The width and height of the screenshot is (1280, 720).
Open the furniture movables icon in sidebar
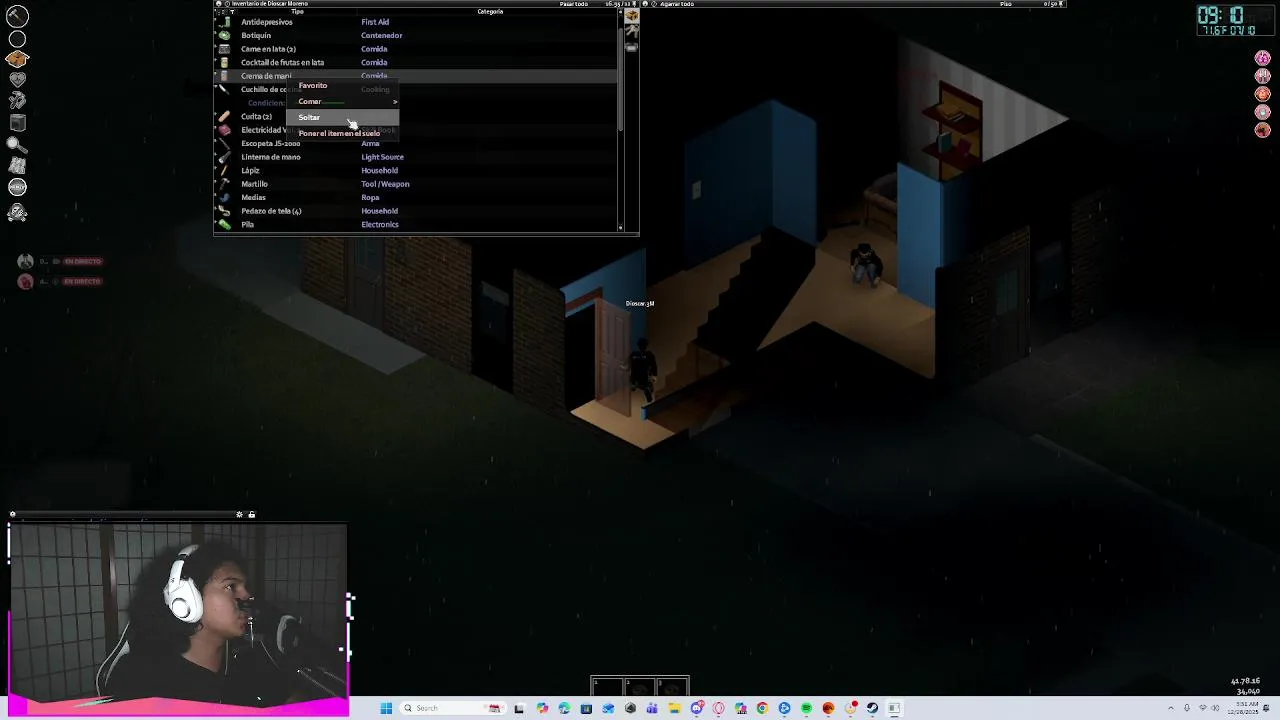[17, 123]
